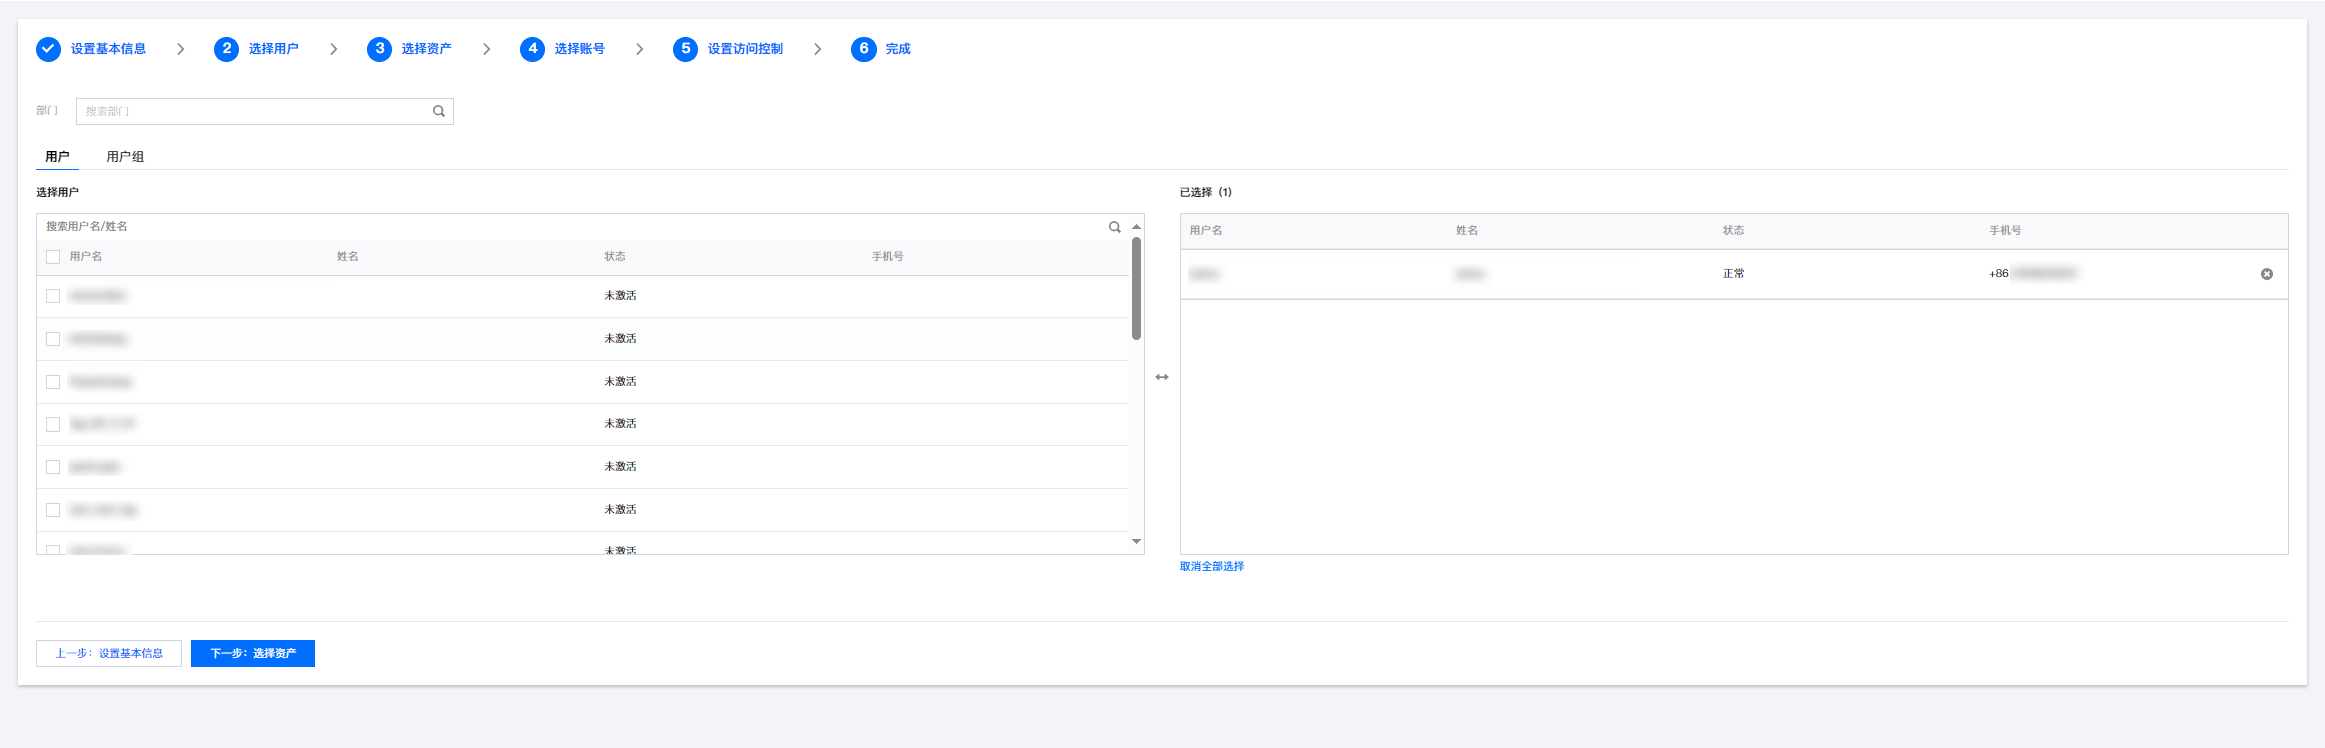Click the step 4 选择账号 circle icon
Screen dimensions: 2325x748
(532, 49)
